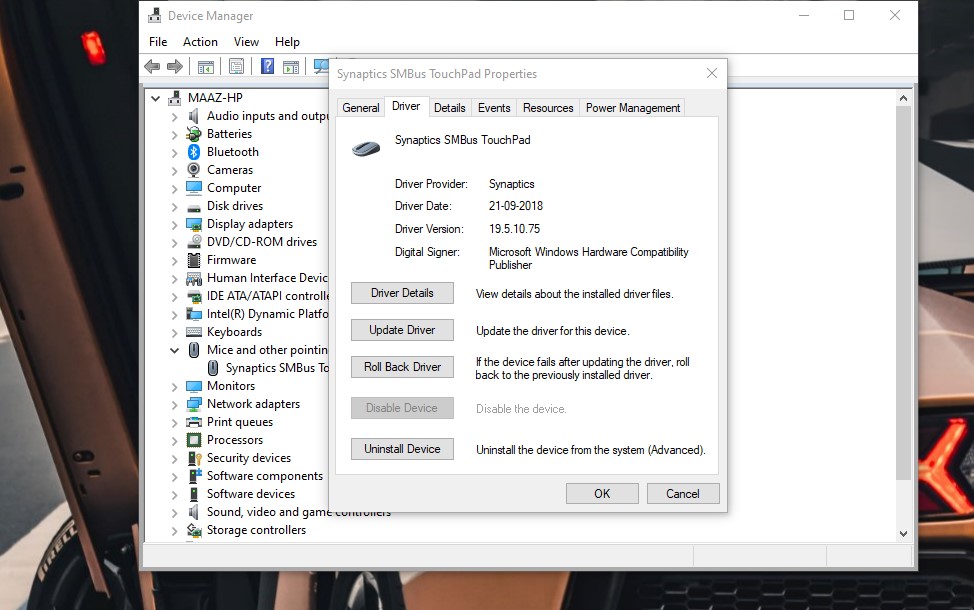
Task: Click the Print queues printer icon
Action: tap(194, 422)
